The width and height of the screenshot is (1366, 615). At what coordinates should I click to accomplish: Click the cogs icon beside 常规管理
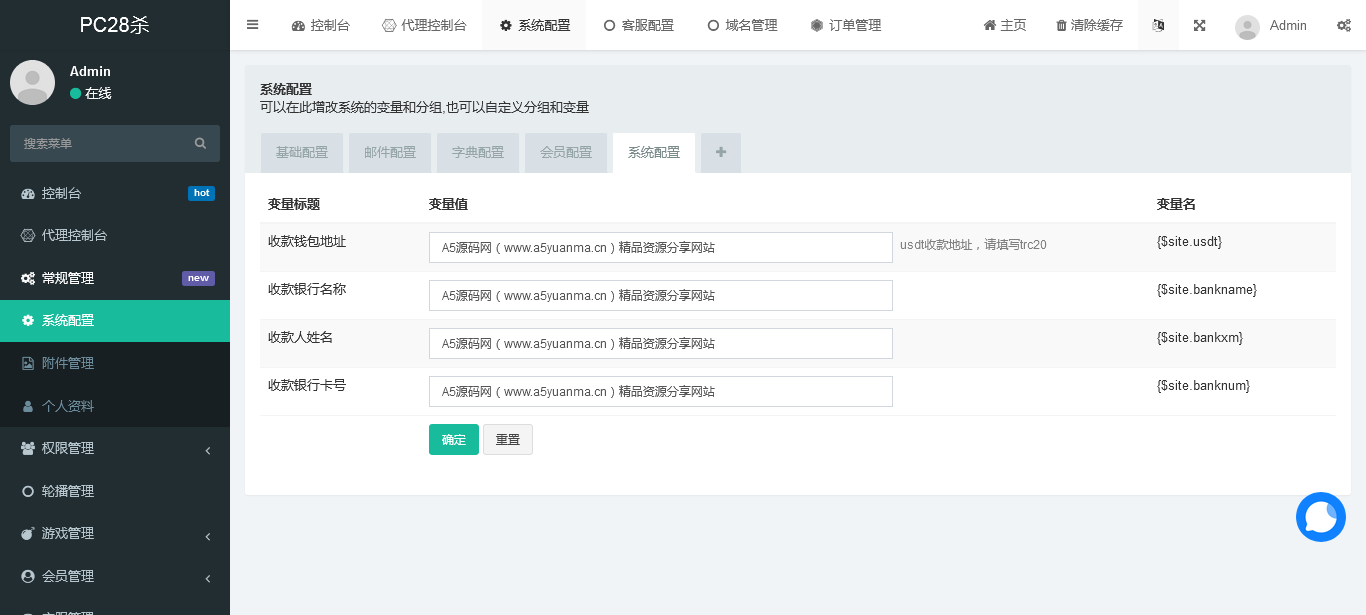point(28,278)
